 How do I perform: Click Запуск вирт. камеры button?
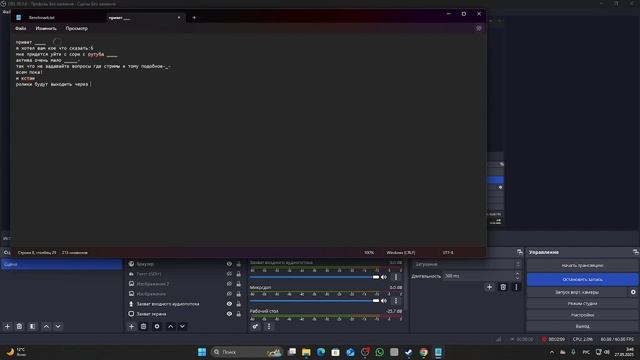(x=577, y=292)
